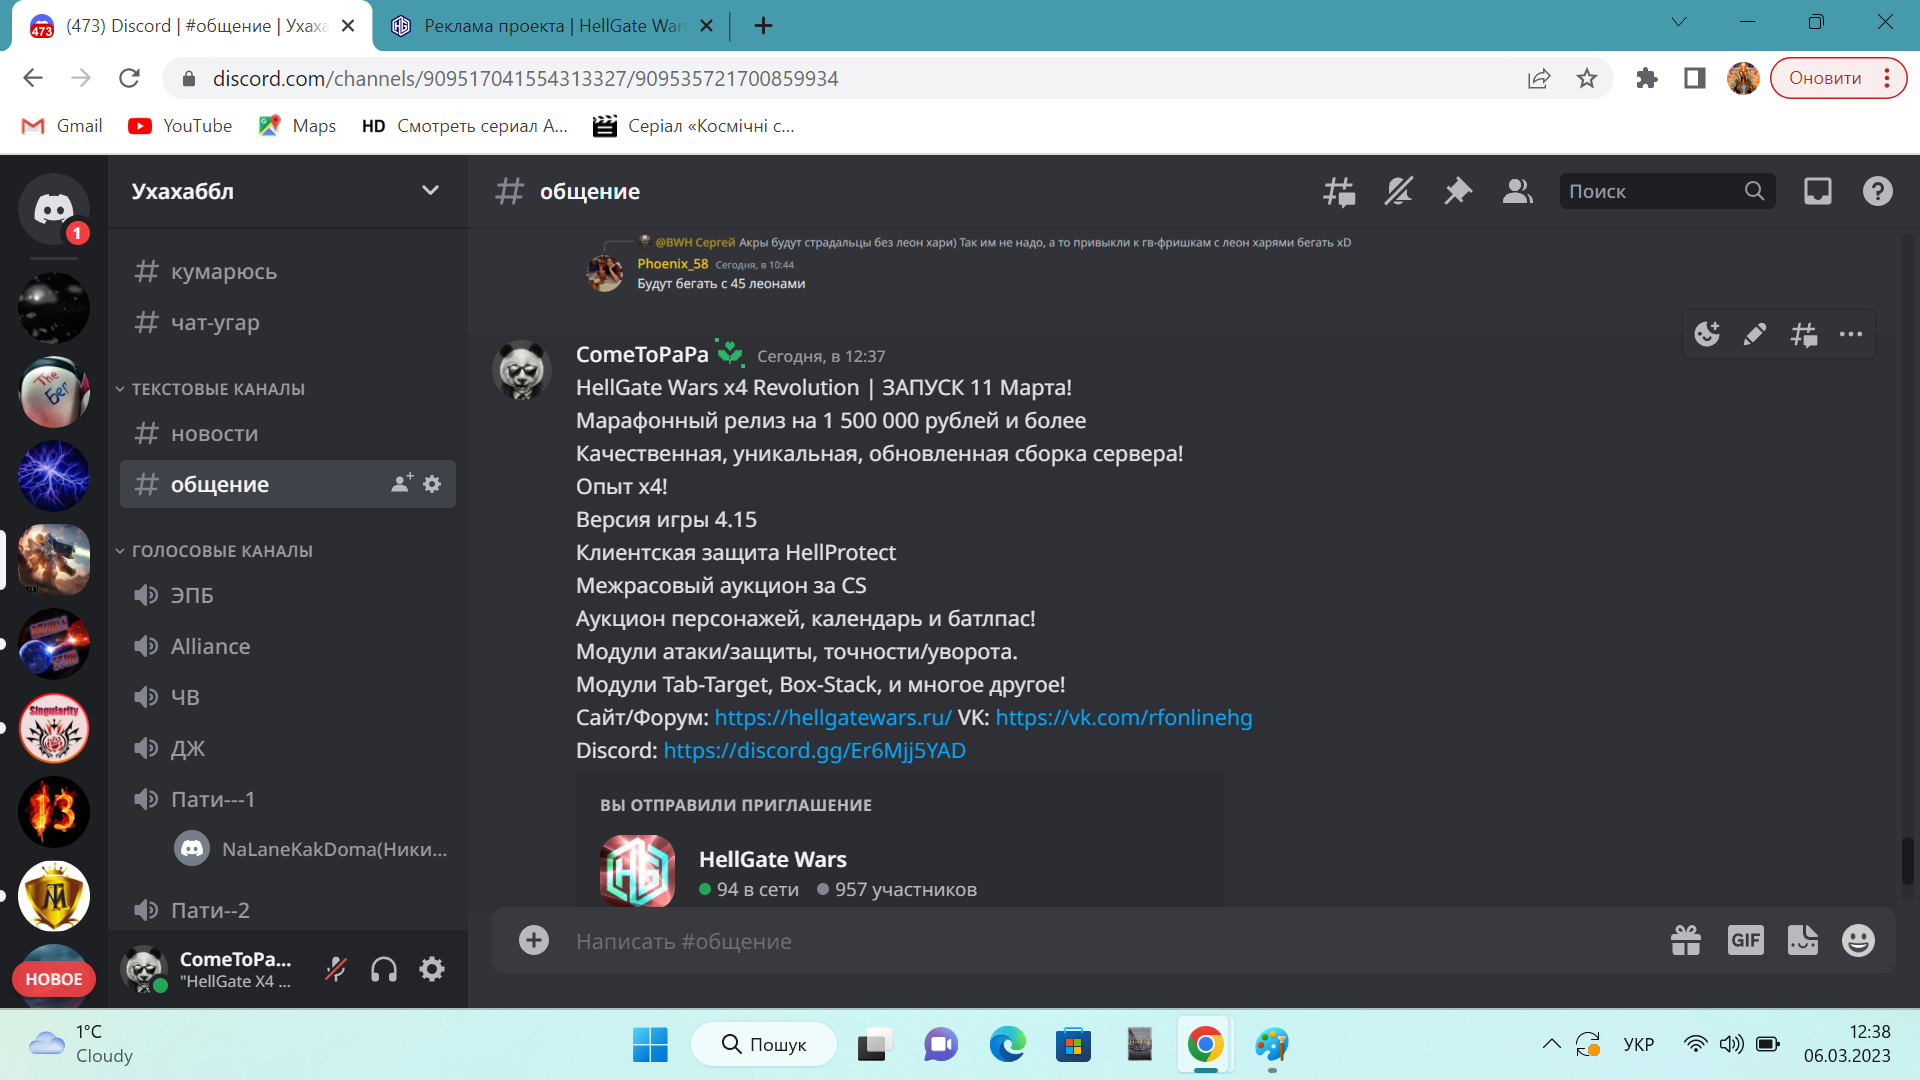Image resolution: width=1920 pixels, height=1080 pixels.
Task: Open the Threads icon in channel header
Action: pyautogui.click(x=1339, y=191)
